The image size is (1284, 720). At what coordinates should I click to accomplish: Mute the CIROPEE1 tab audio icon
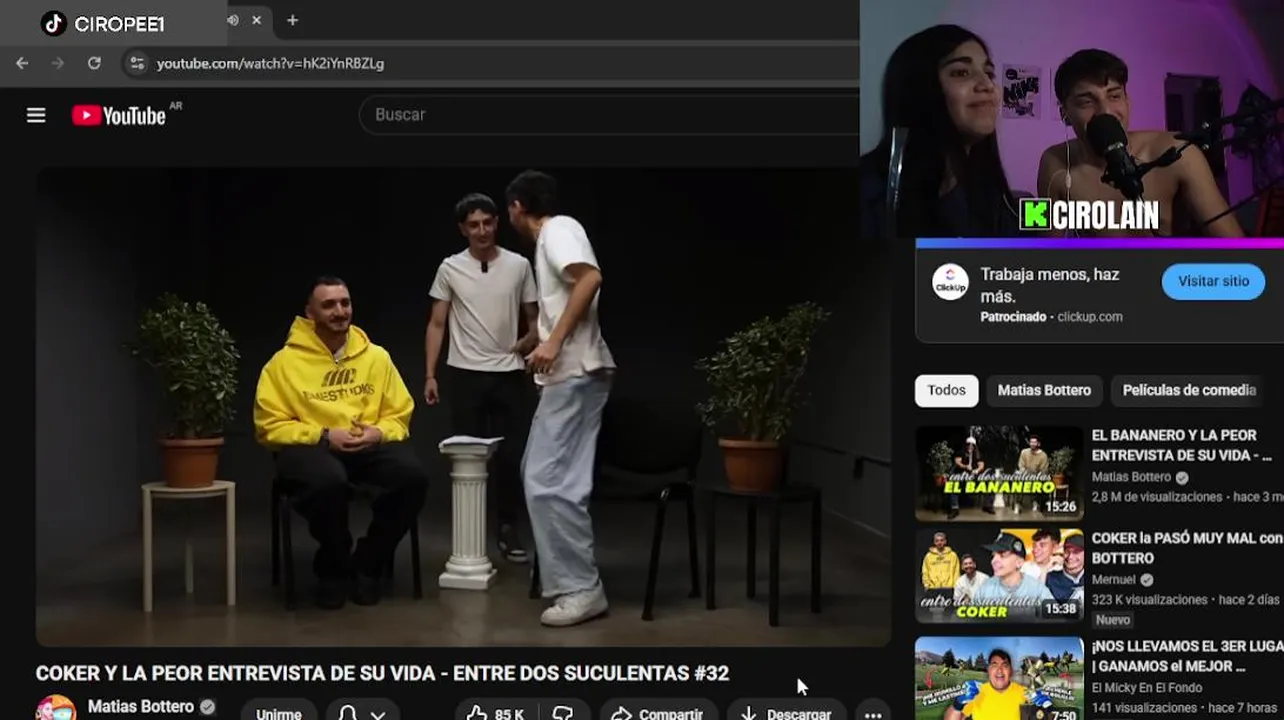pyautogui.click(x=233, y=20)
